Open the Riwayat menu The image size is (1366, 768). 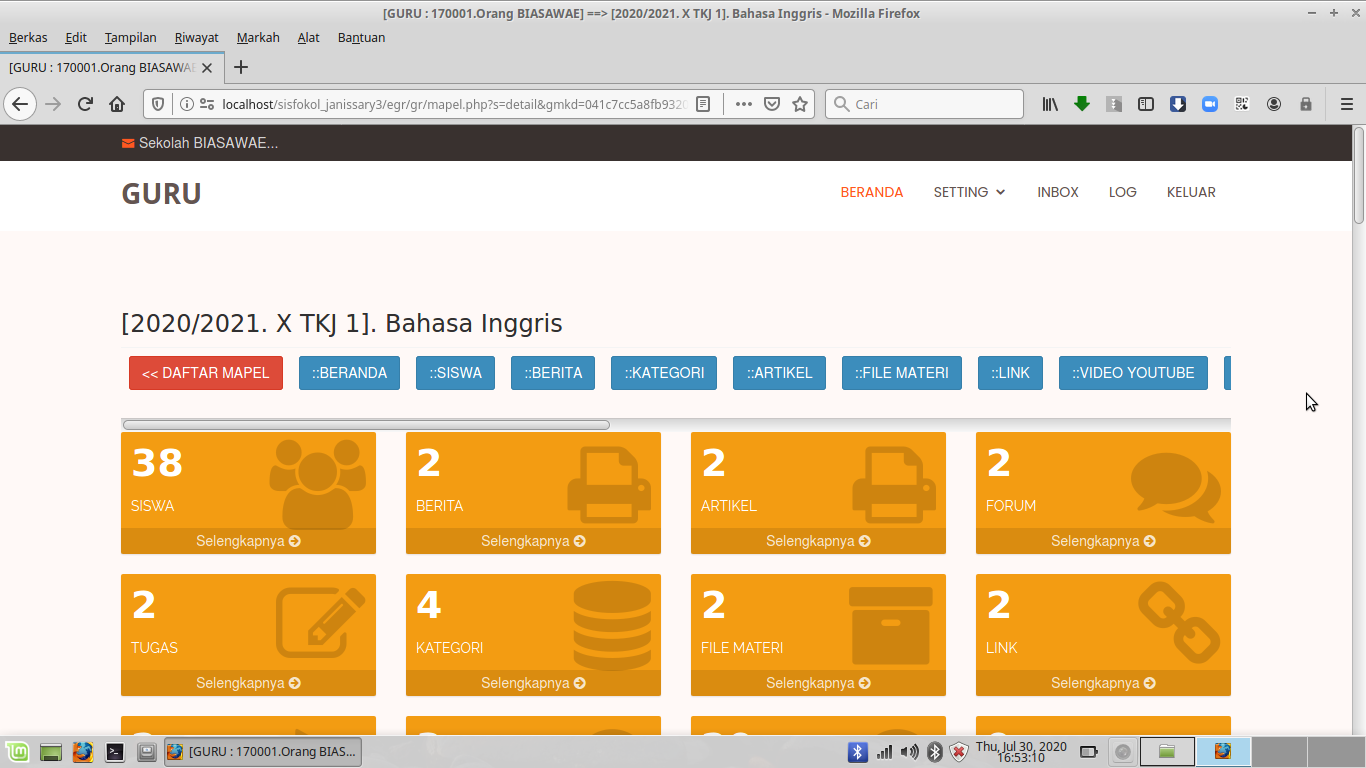coord(196,38)
